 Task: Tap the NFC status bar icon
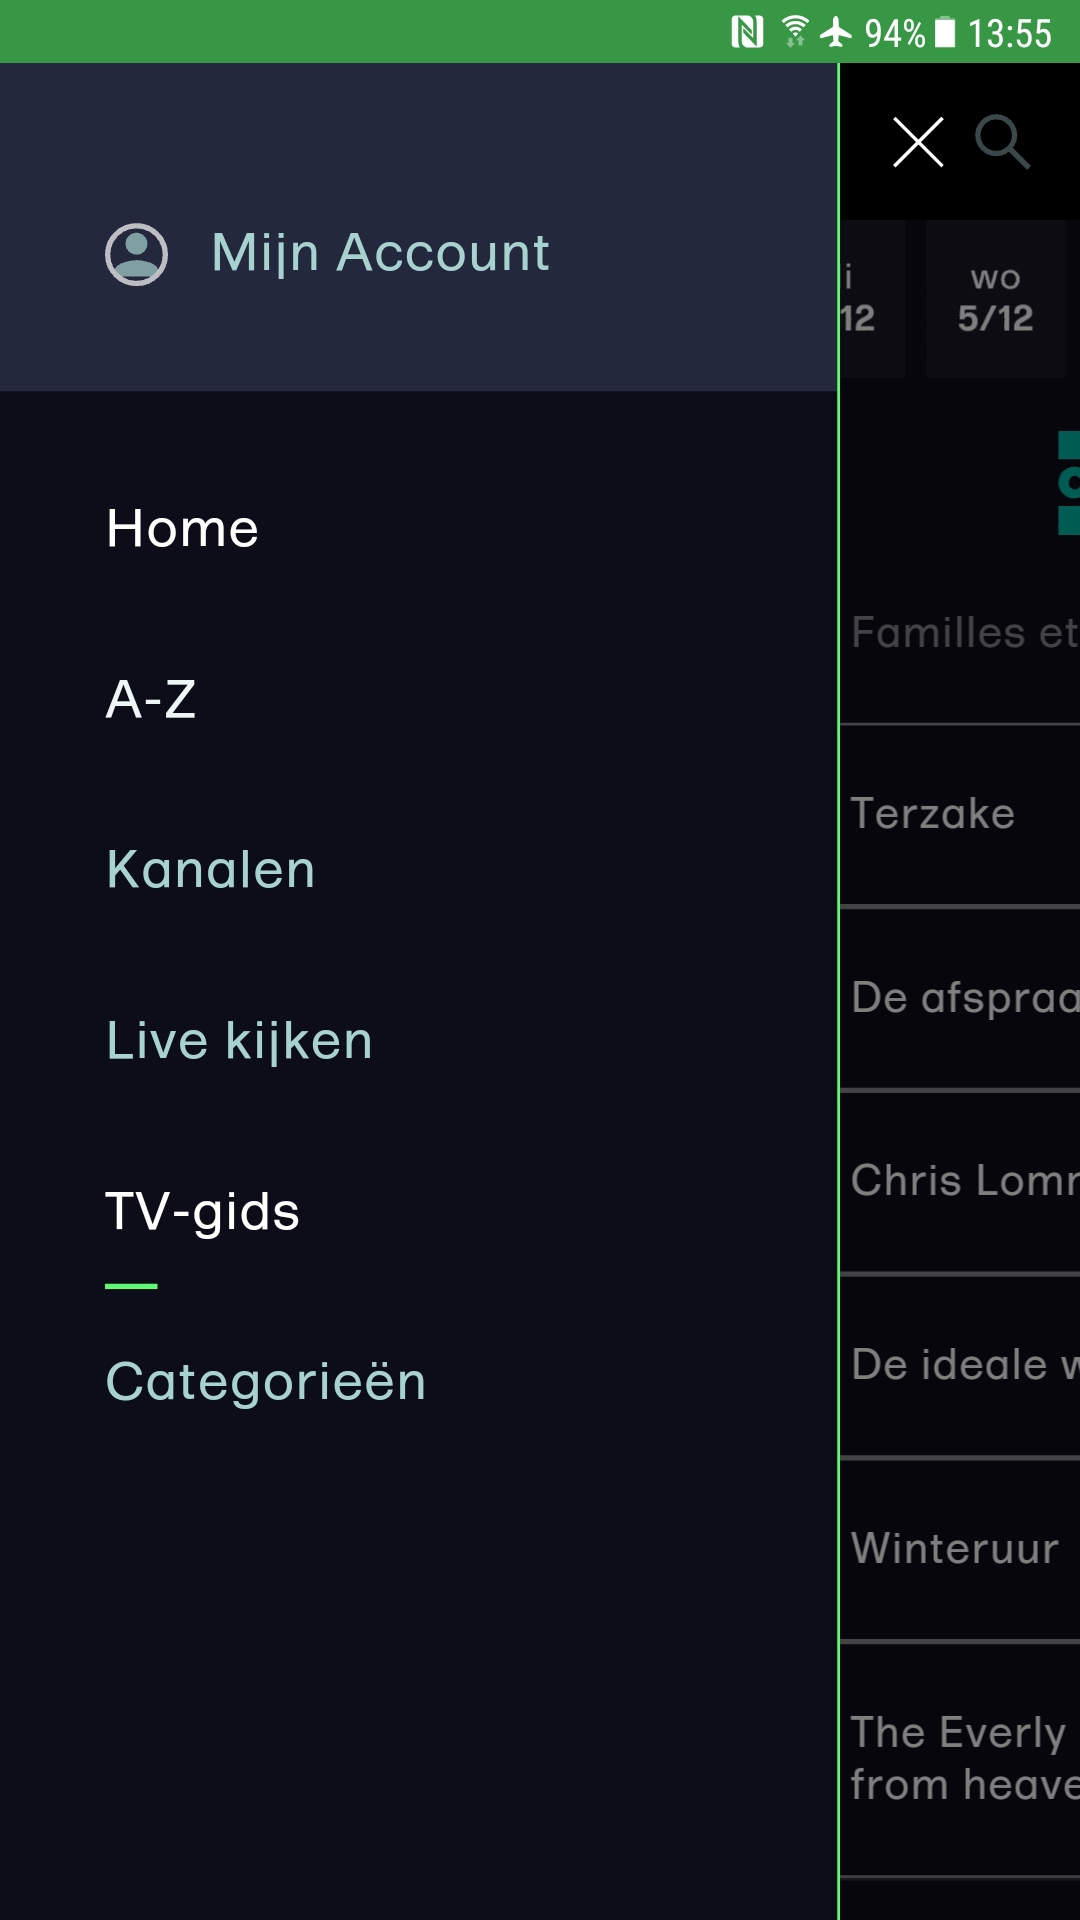[x=747, y=32]
